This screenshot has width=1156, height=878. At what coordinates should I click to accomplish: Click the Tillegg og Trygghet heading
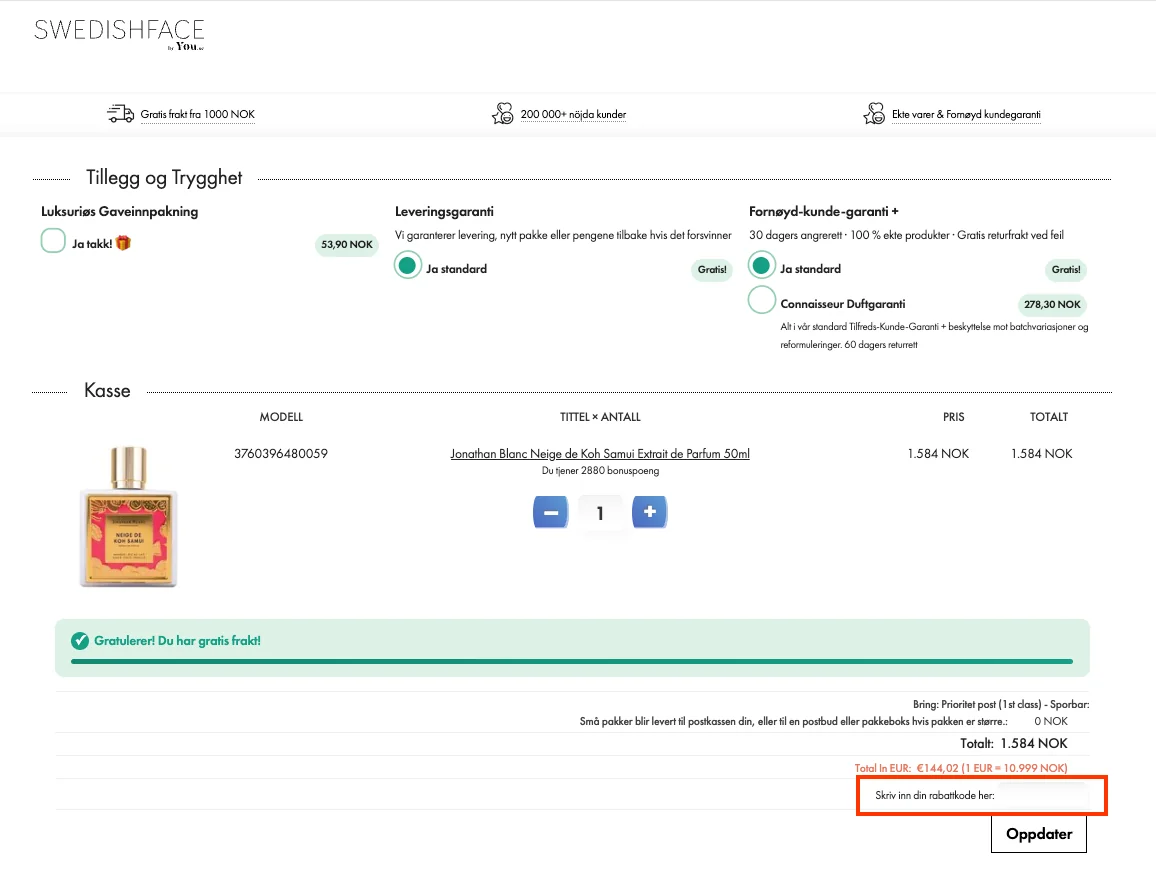point(164,178)
